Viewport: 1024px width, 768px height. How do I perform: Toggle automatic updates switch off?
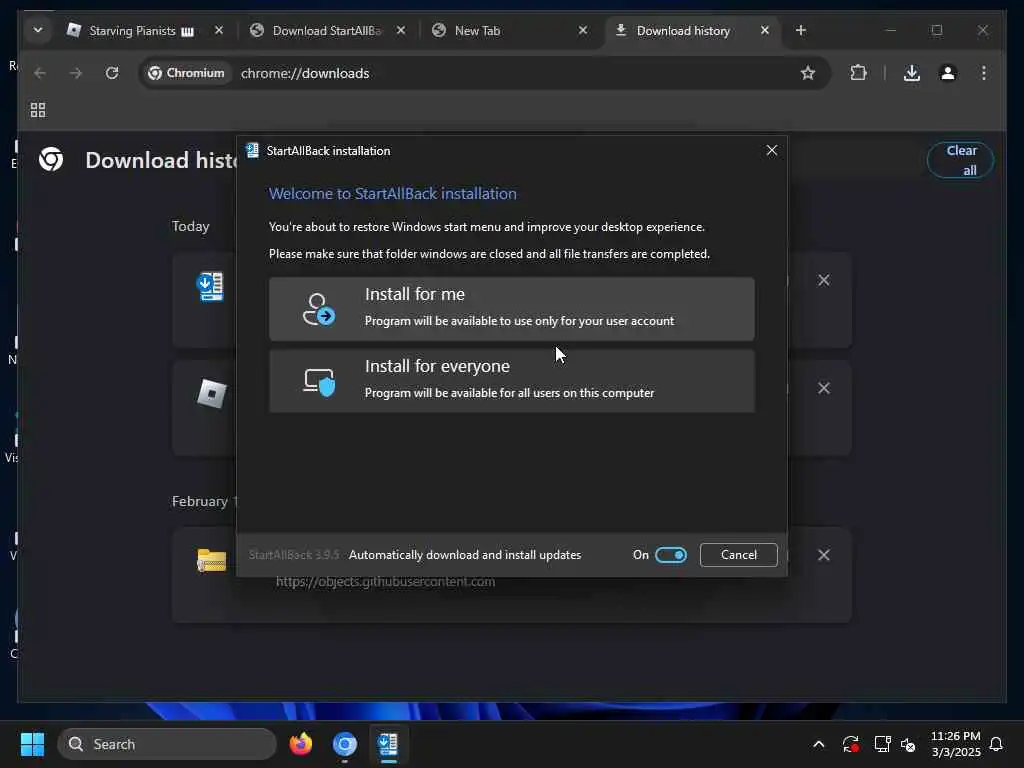pos(671,554)
